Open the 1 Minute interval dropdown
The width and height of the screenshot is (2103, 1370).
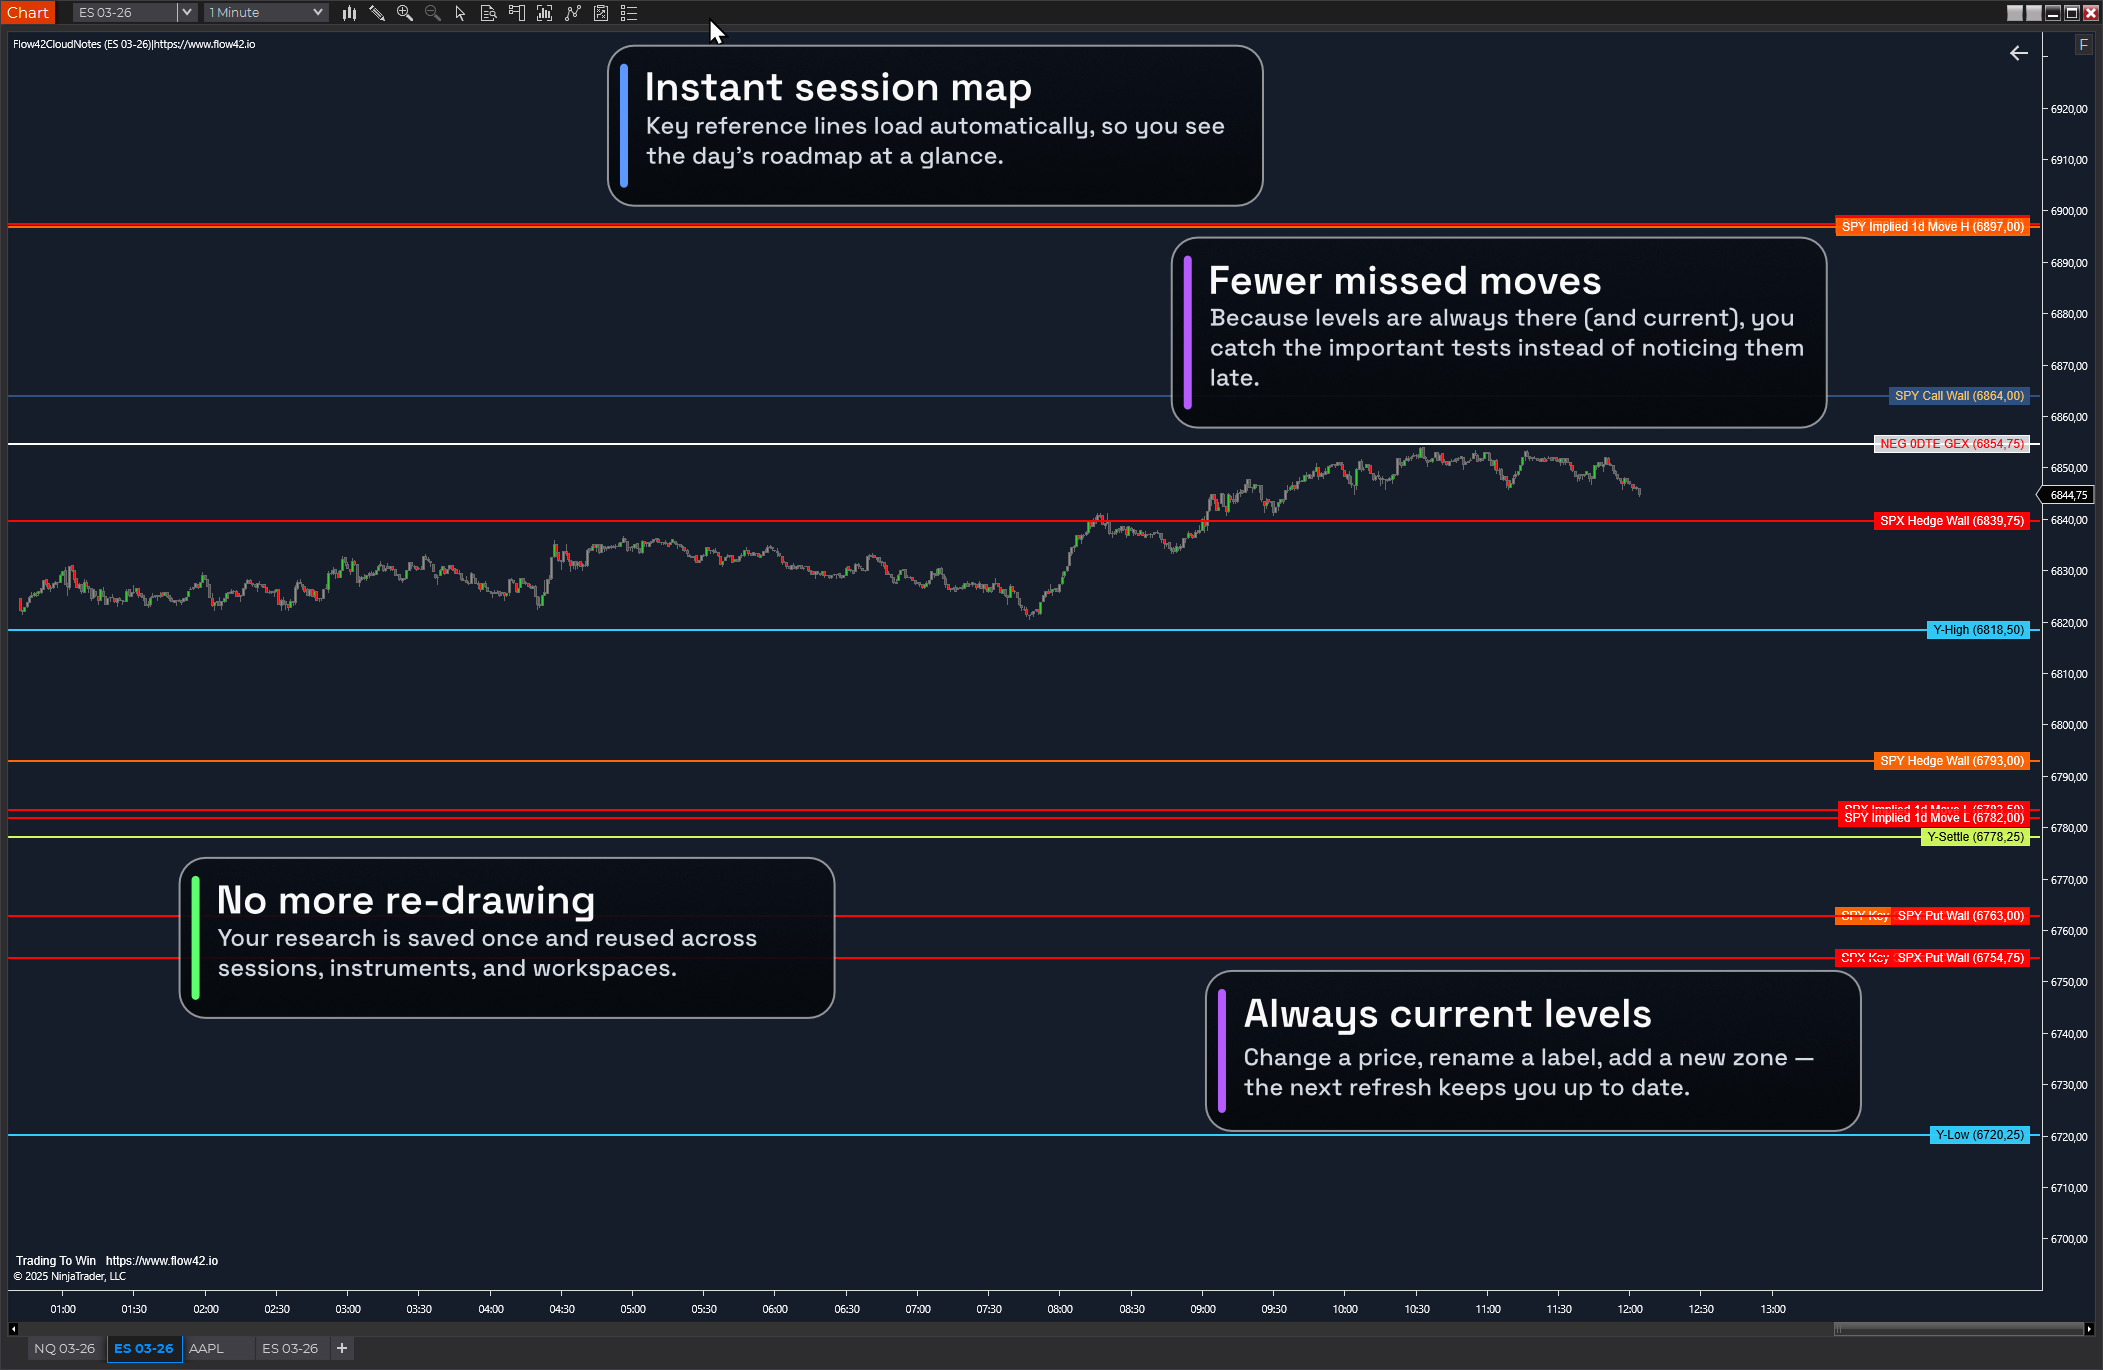pos(266,13)
